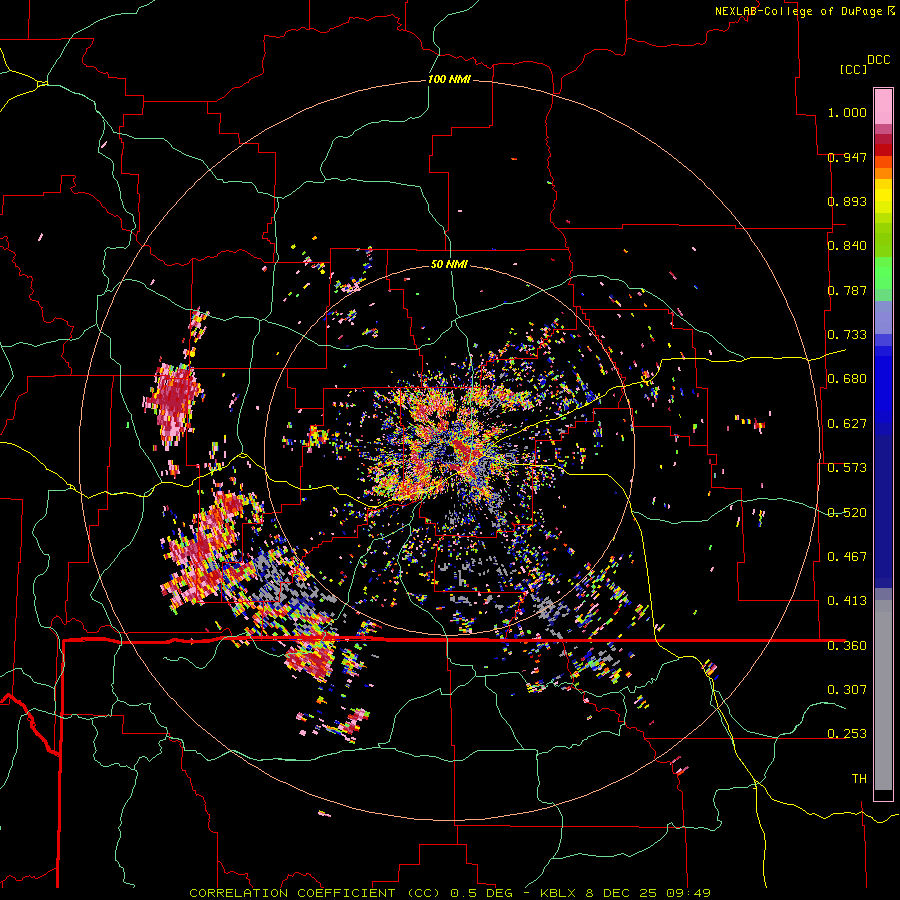Click the DCC label above the color scale

coord(878,60)
